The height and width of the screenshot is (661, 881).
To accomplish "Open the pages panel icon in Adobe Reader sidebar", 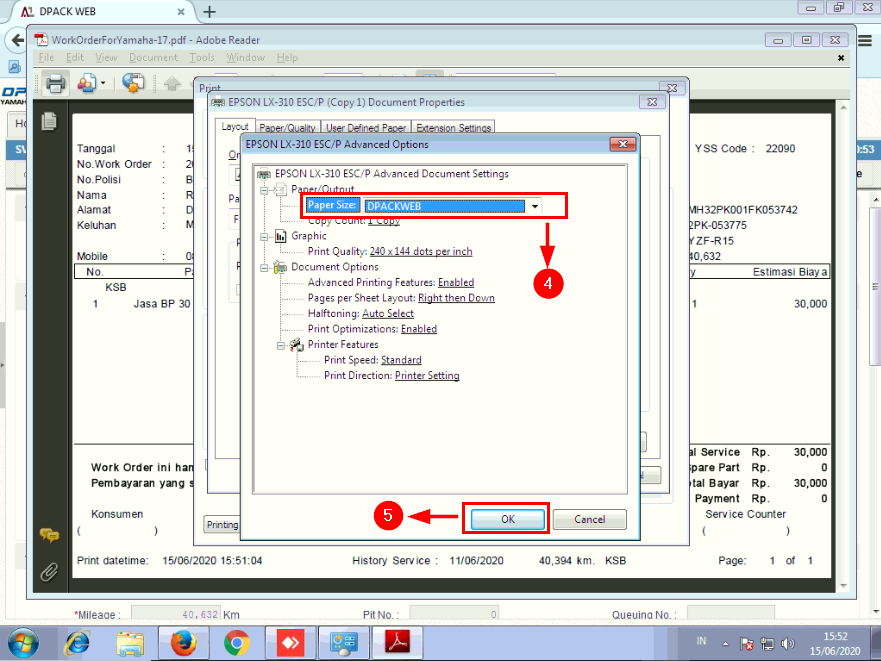I will pos(49,121).
